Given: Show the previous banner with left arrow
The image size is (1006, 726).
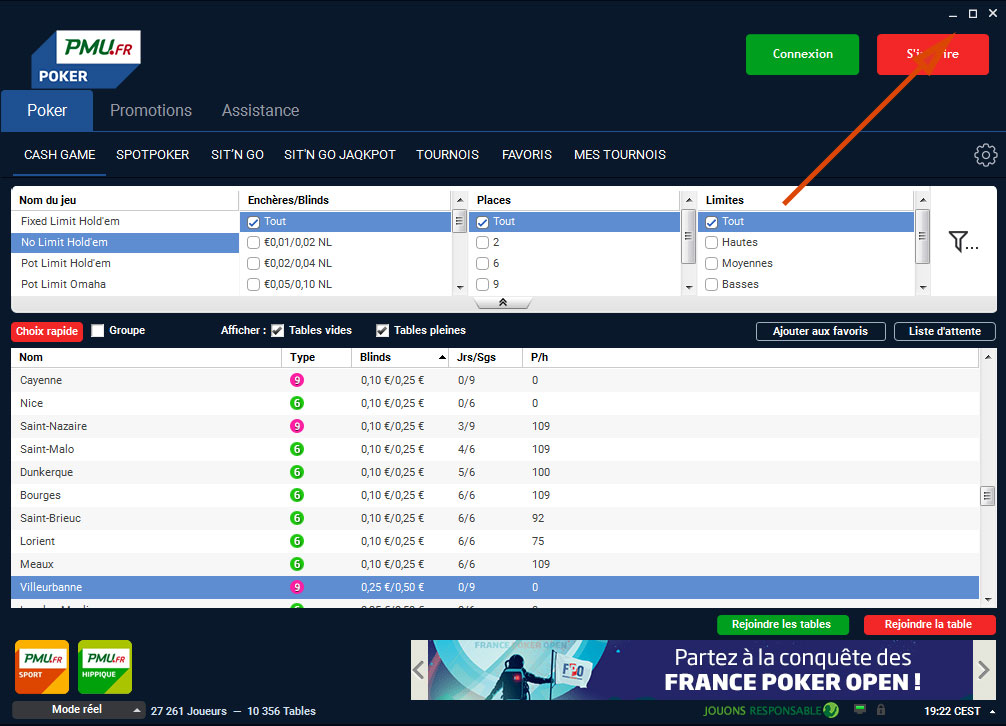Looking at the screenshot, I should [x=420, y=670].
